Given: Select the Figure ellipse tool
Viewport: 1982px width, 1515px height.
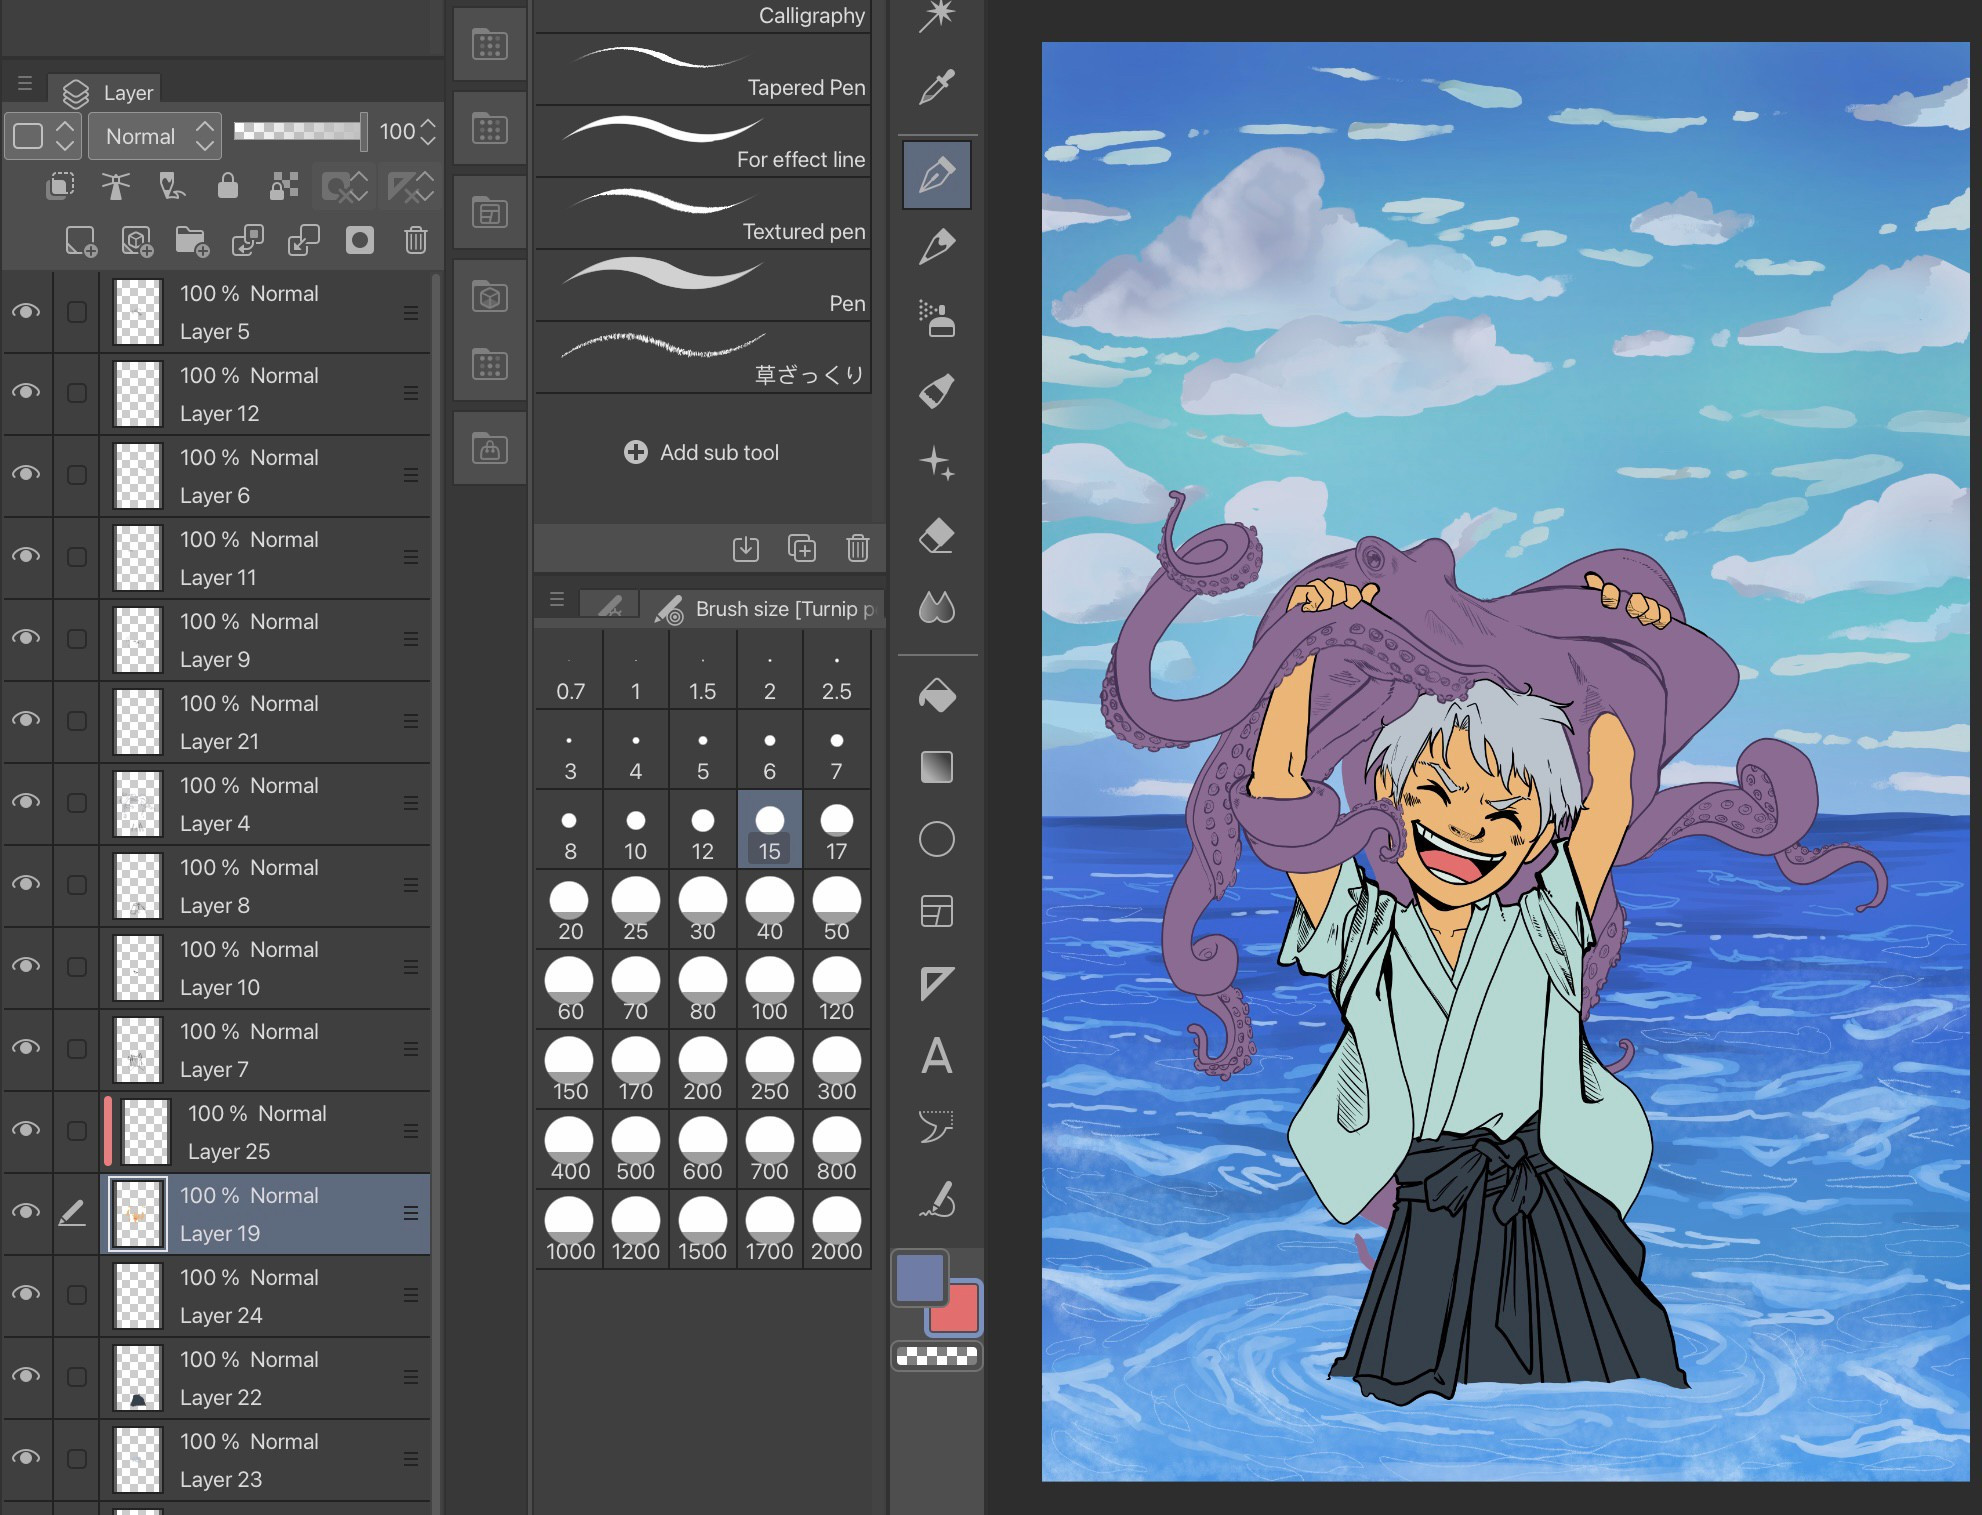Looking at the screenshot, I should tap(937, 839).
